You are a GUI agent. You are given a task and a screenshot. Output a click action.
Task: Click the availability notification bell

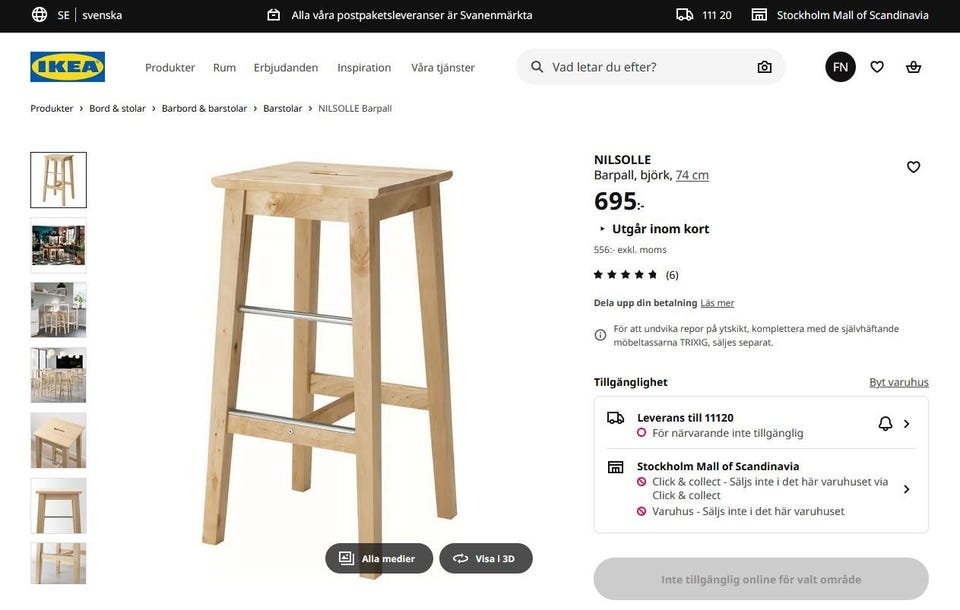click(885, 423)
